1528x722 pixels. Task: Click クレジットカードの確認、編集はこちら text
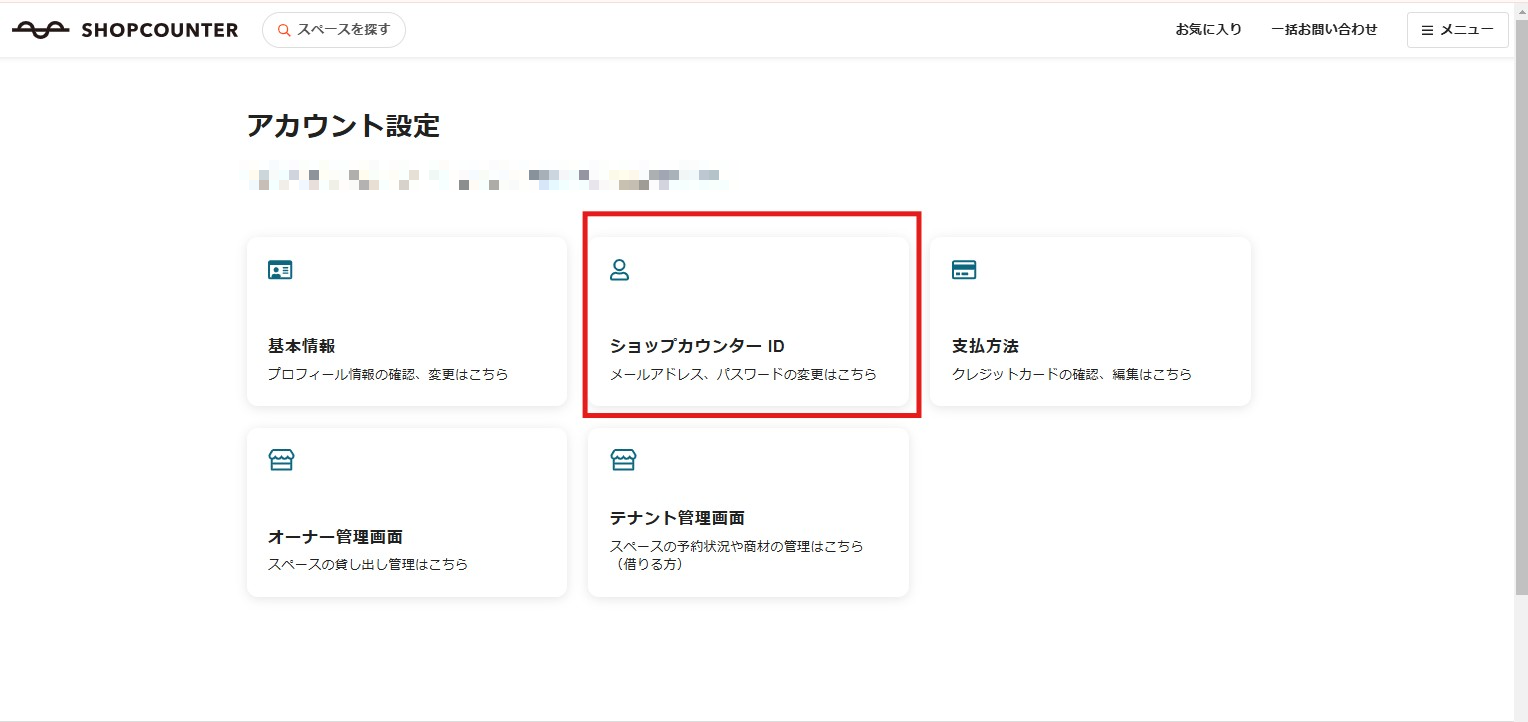coord(1072,375)
